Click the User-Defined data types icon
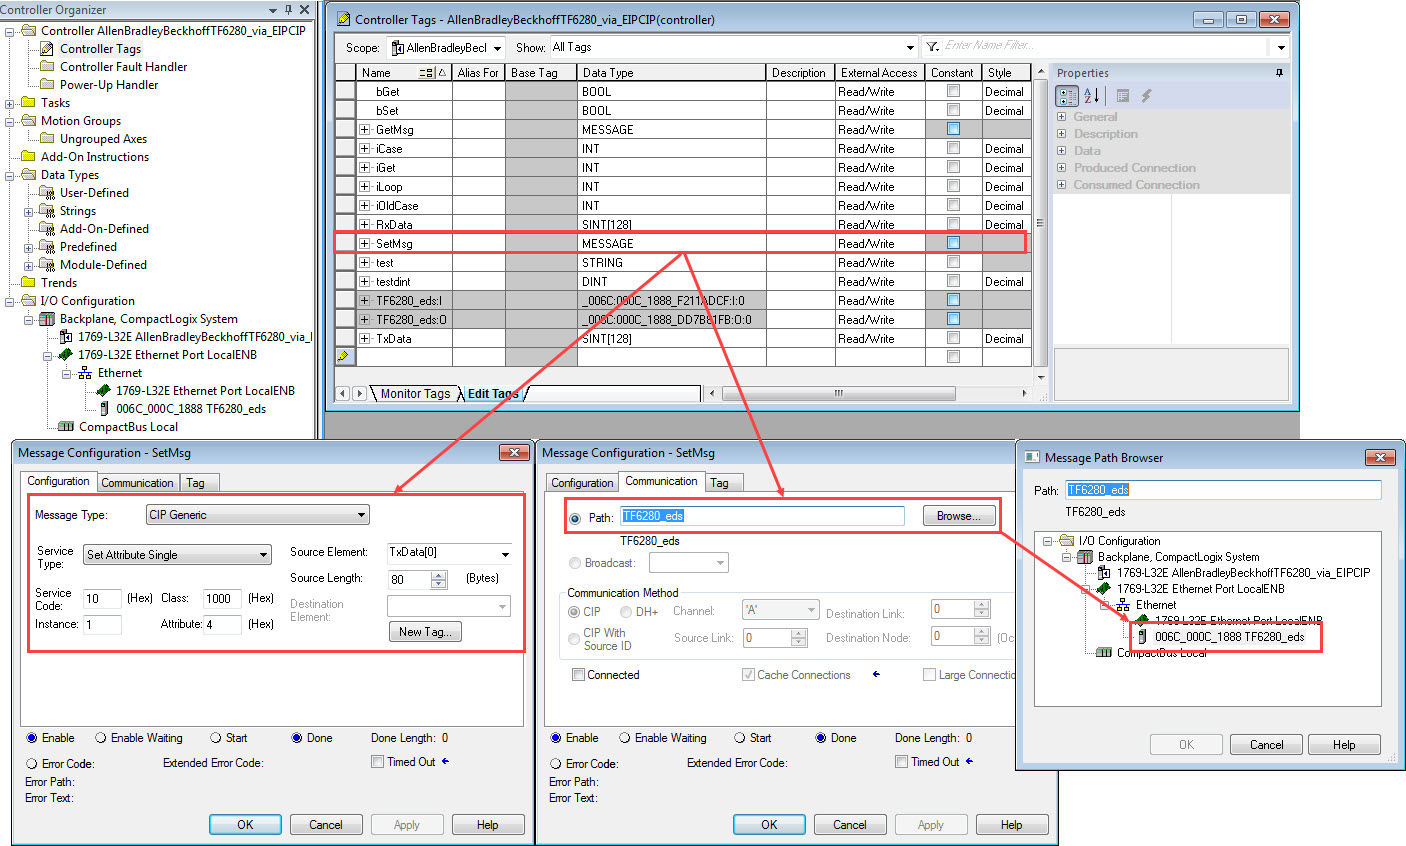 pyautogui.click(x=47, y=192)
